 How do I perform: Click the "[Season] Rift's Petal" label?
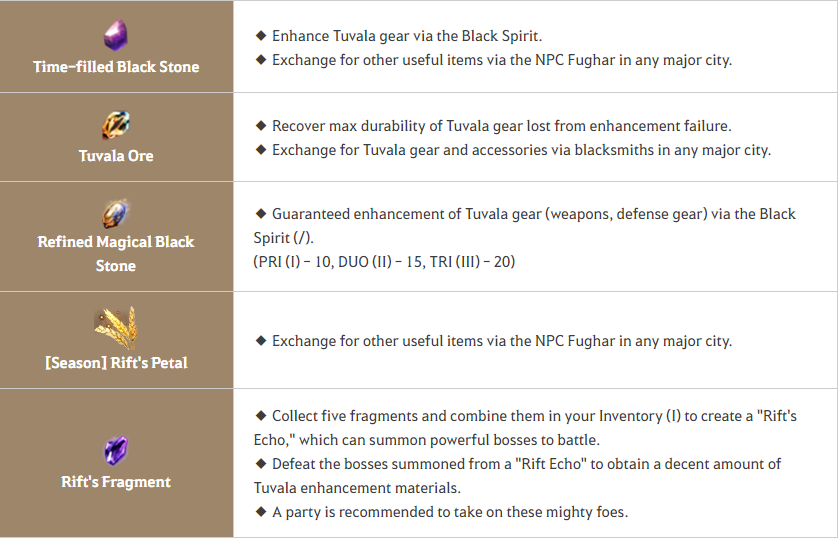[x=116, y=362]
